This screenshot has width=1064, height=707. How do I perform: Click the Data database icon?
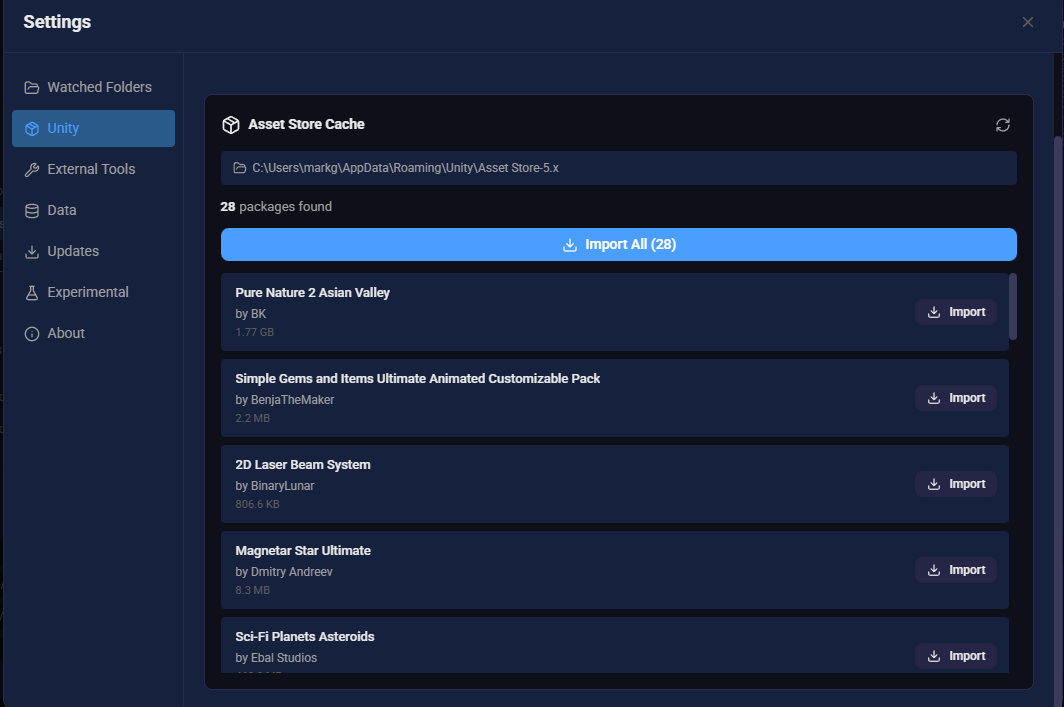31,210
